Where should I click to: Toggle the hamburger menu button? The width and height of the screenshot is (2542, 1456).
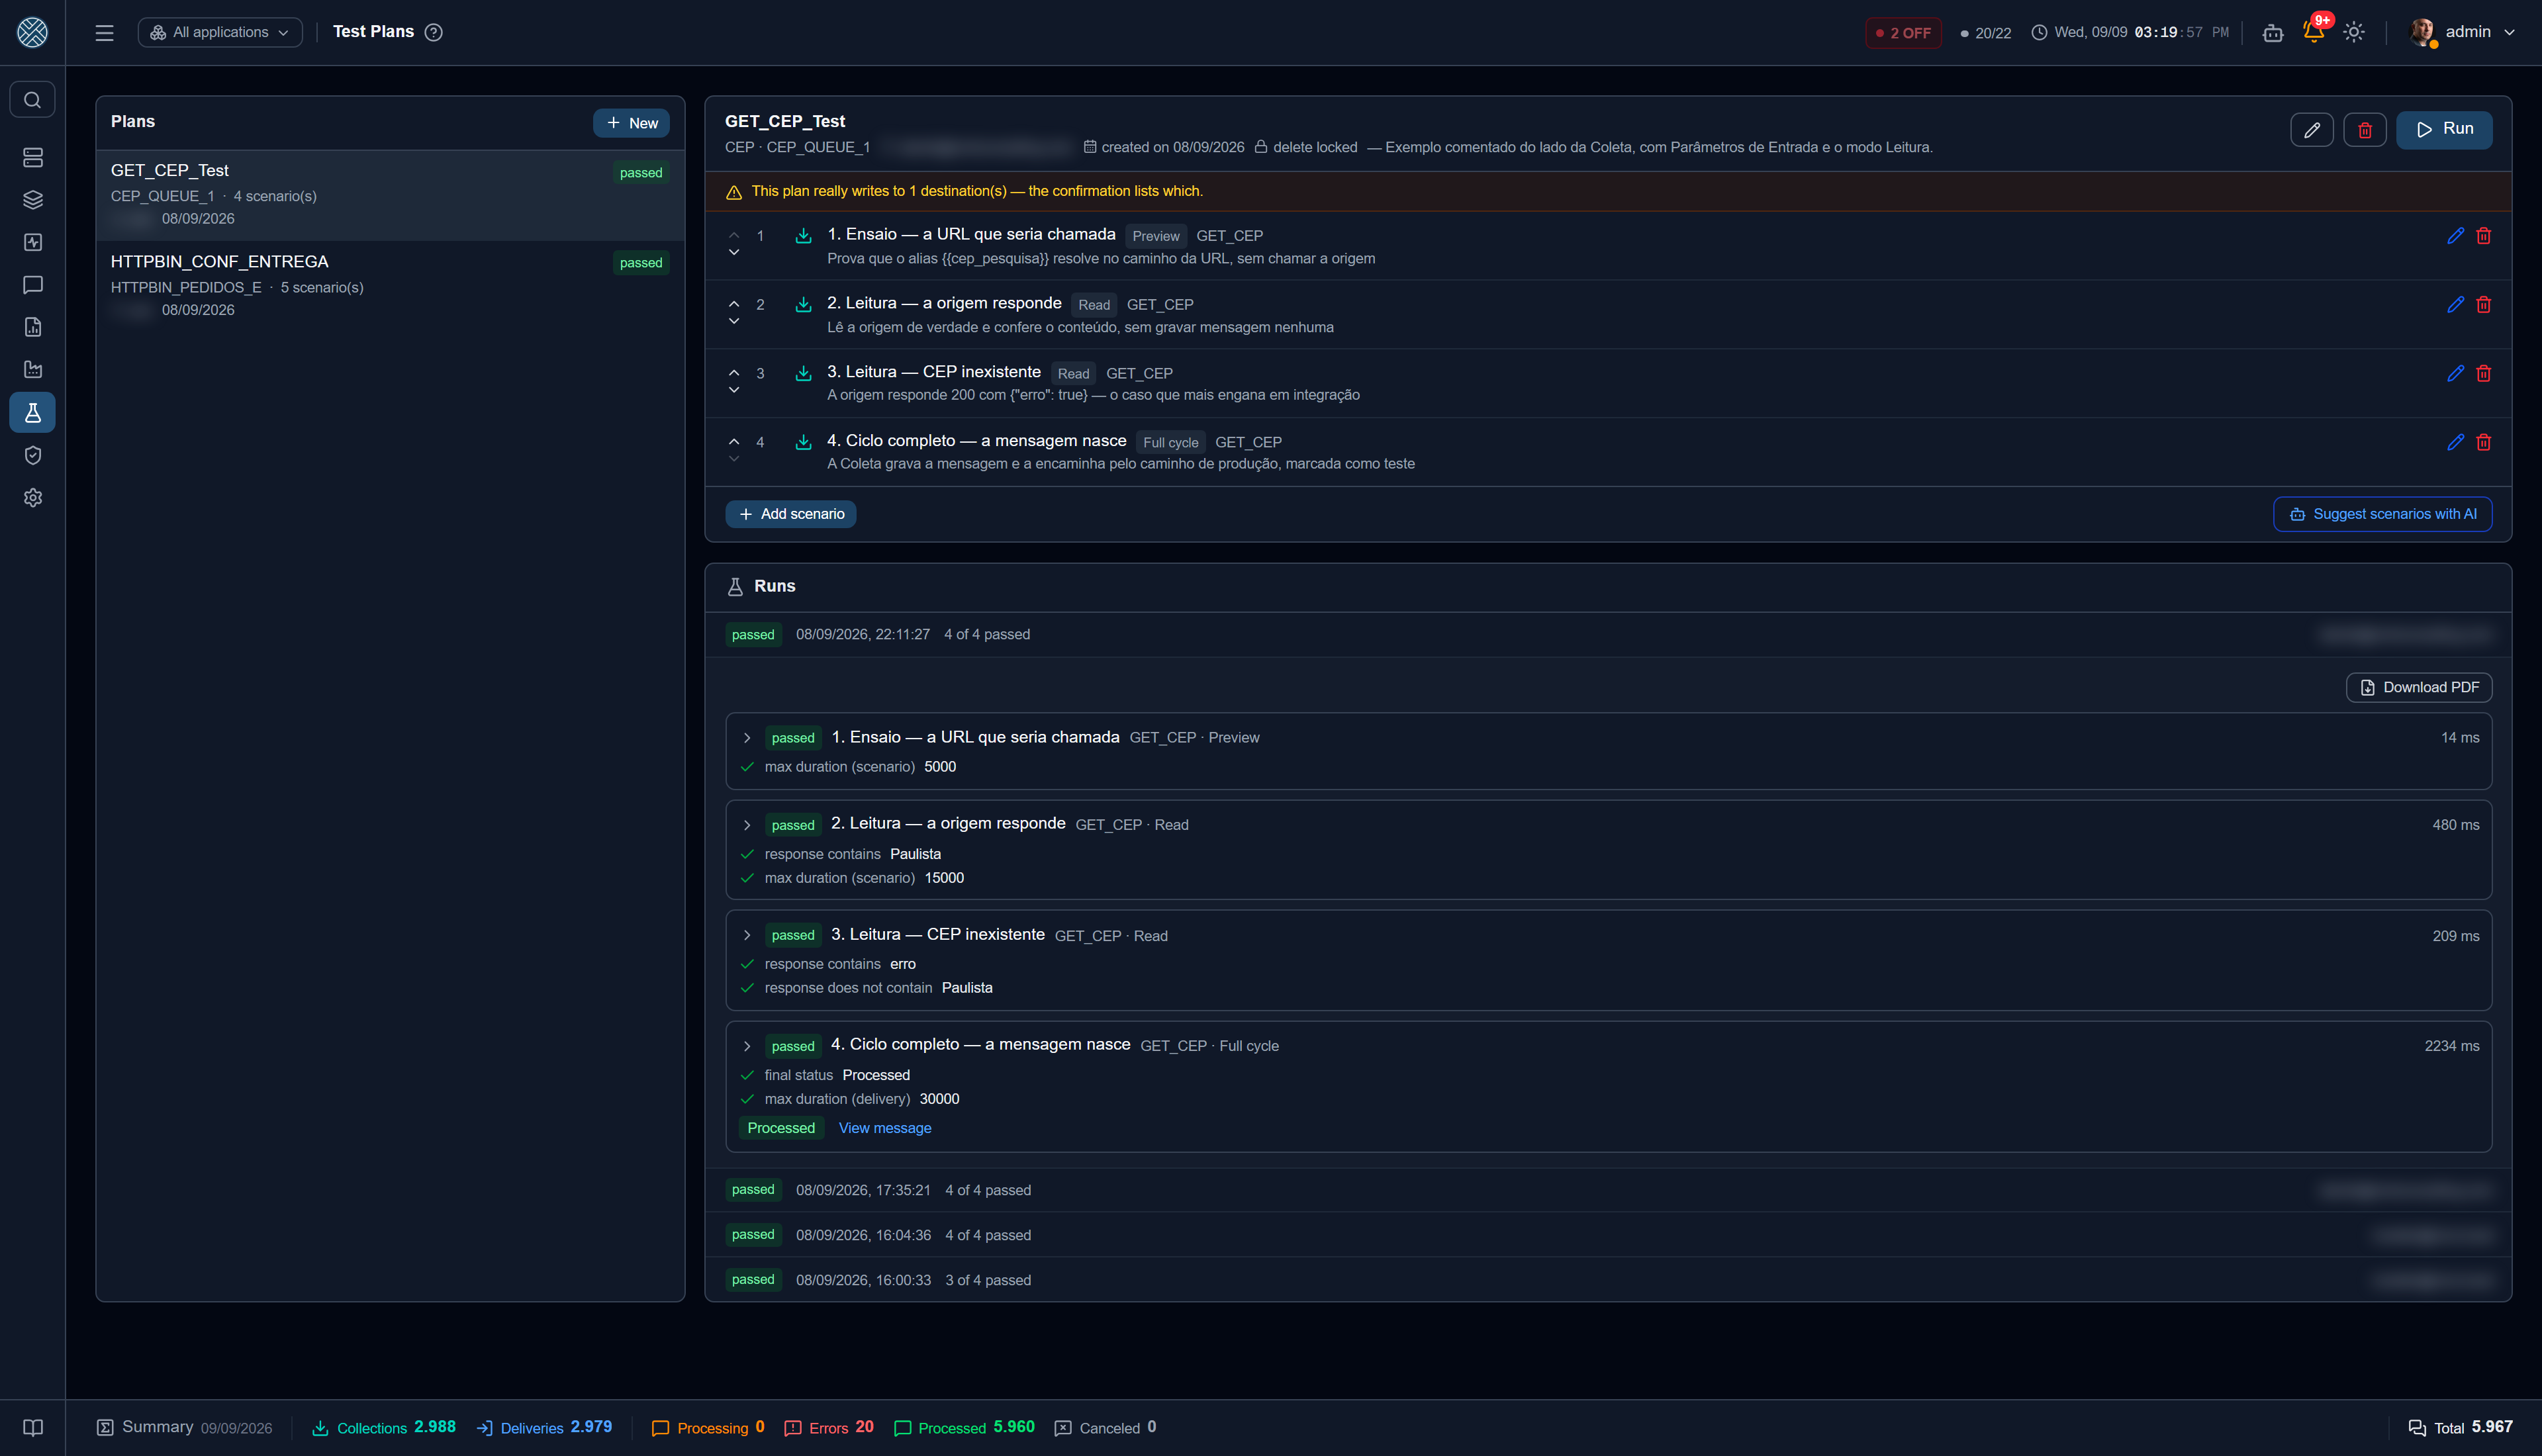pyautogui.click(x=104, y=32)
